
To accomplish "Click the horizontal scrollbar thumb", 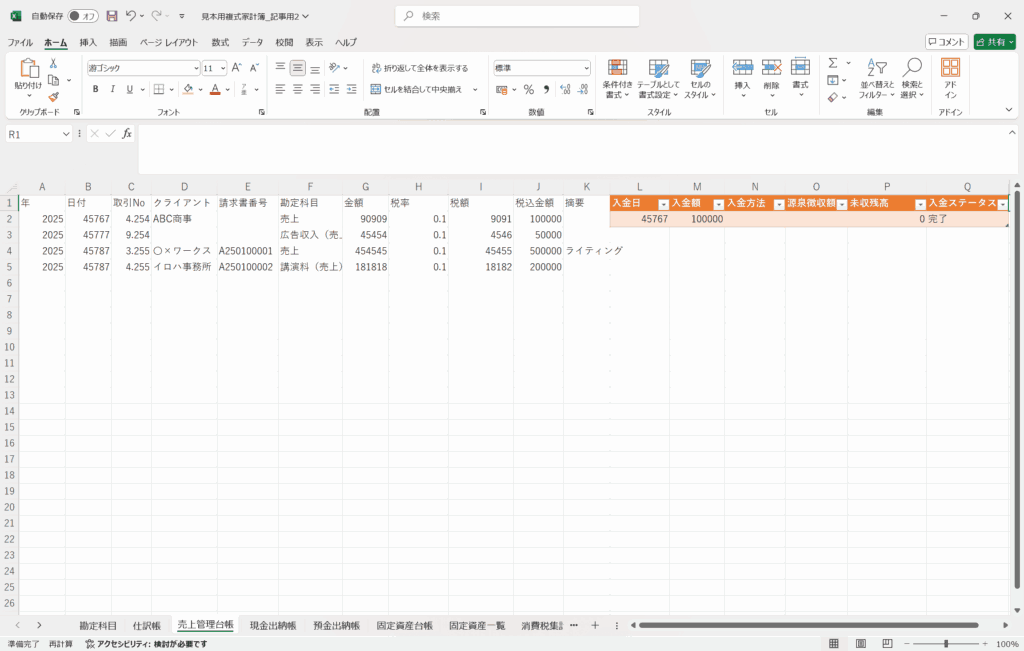I will pos(808,626).
